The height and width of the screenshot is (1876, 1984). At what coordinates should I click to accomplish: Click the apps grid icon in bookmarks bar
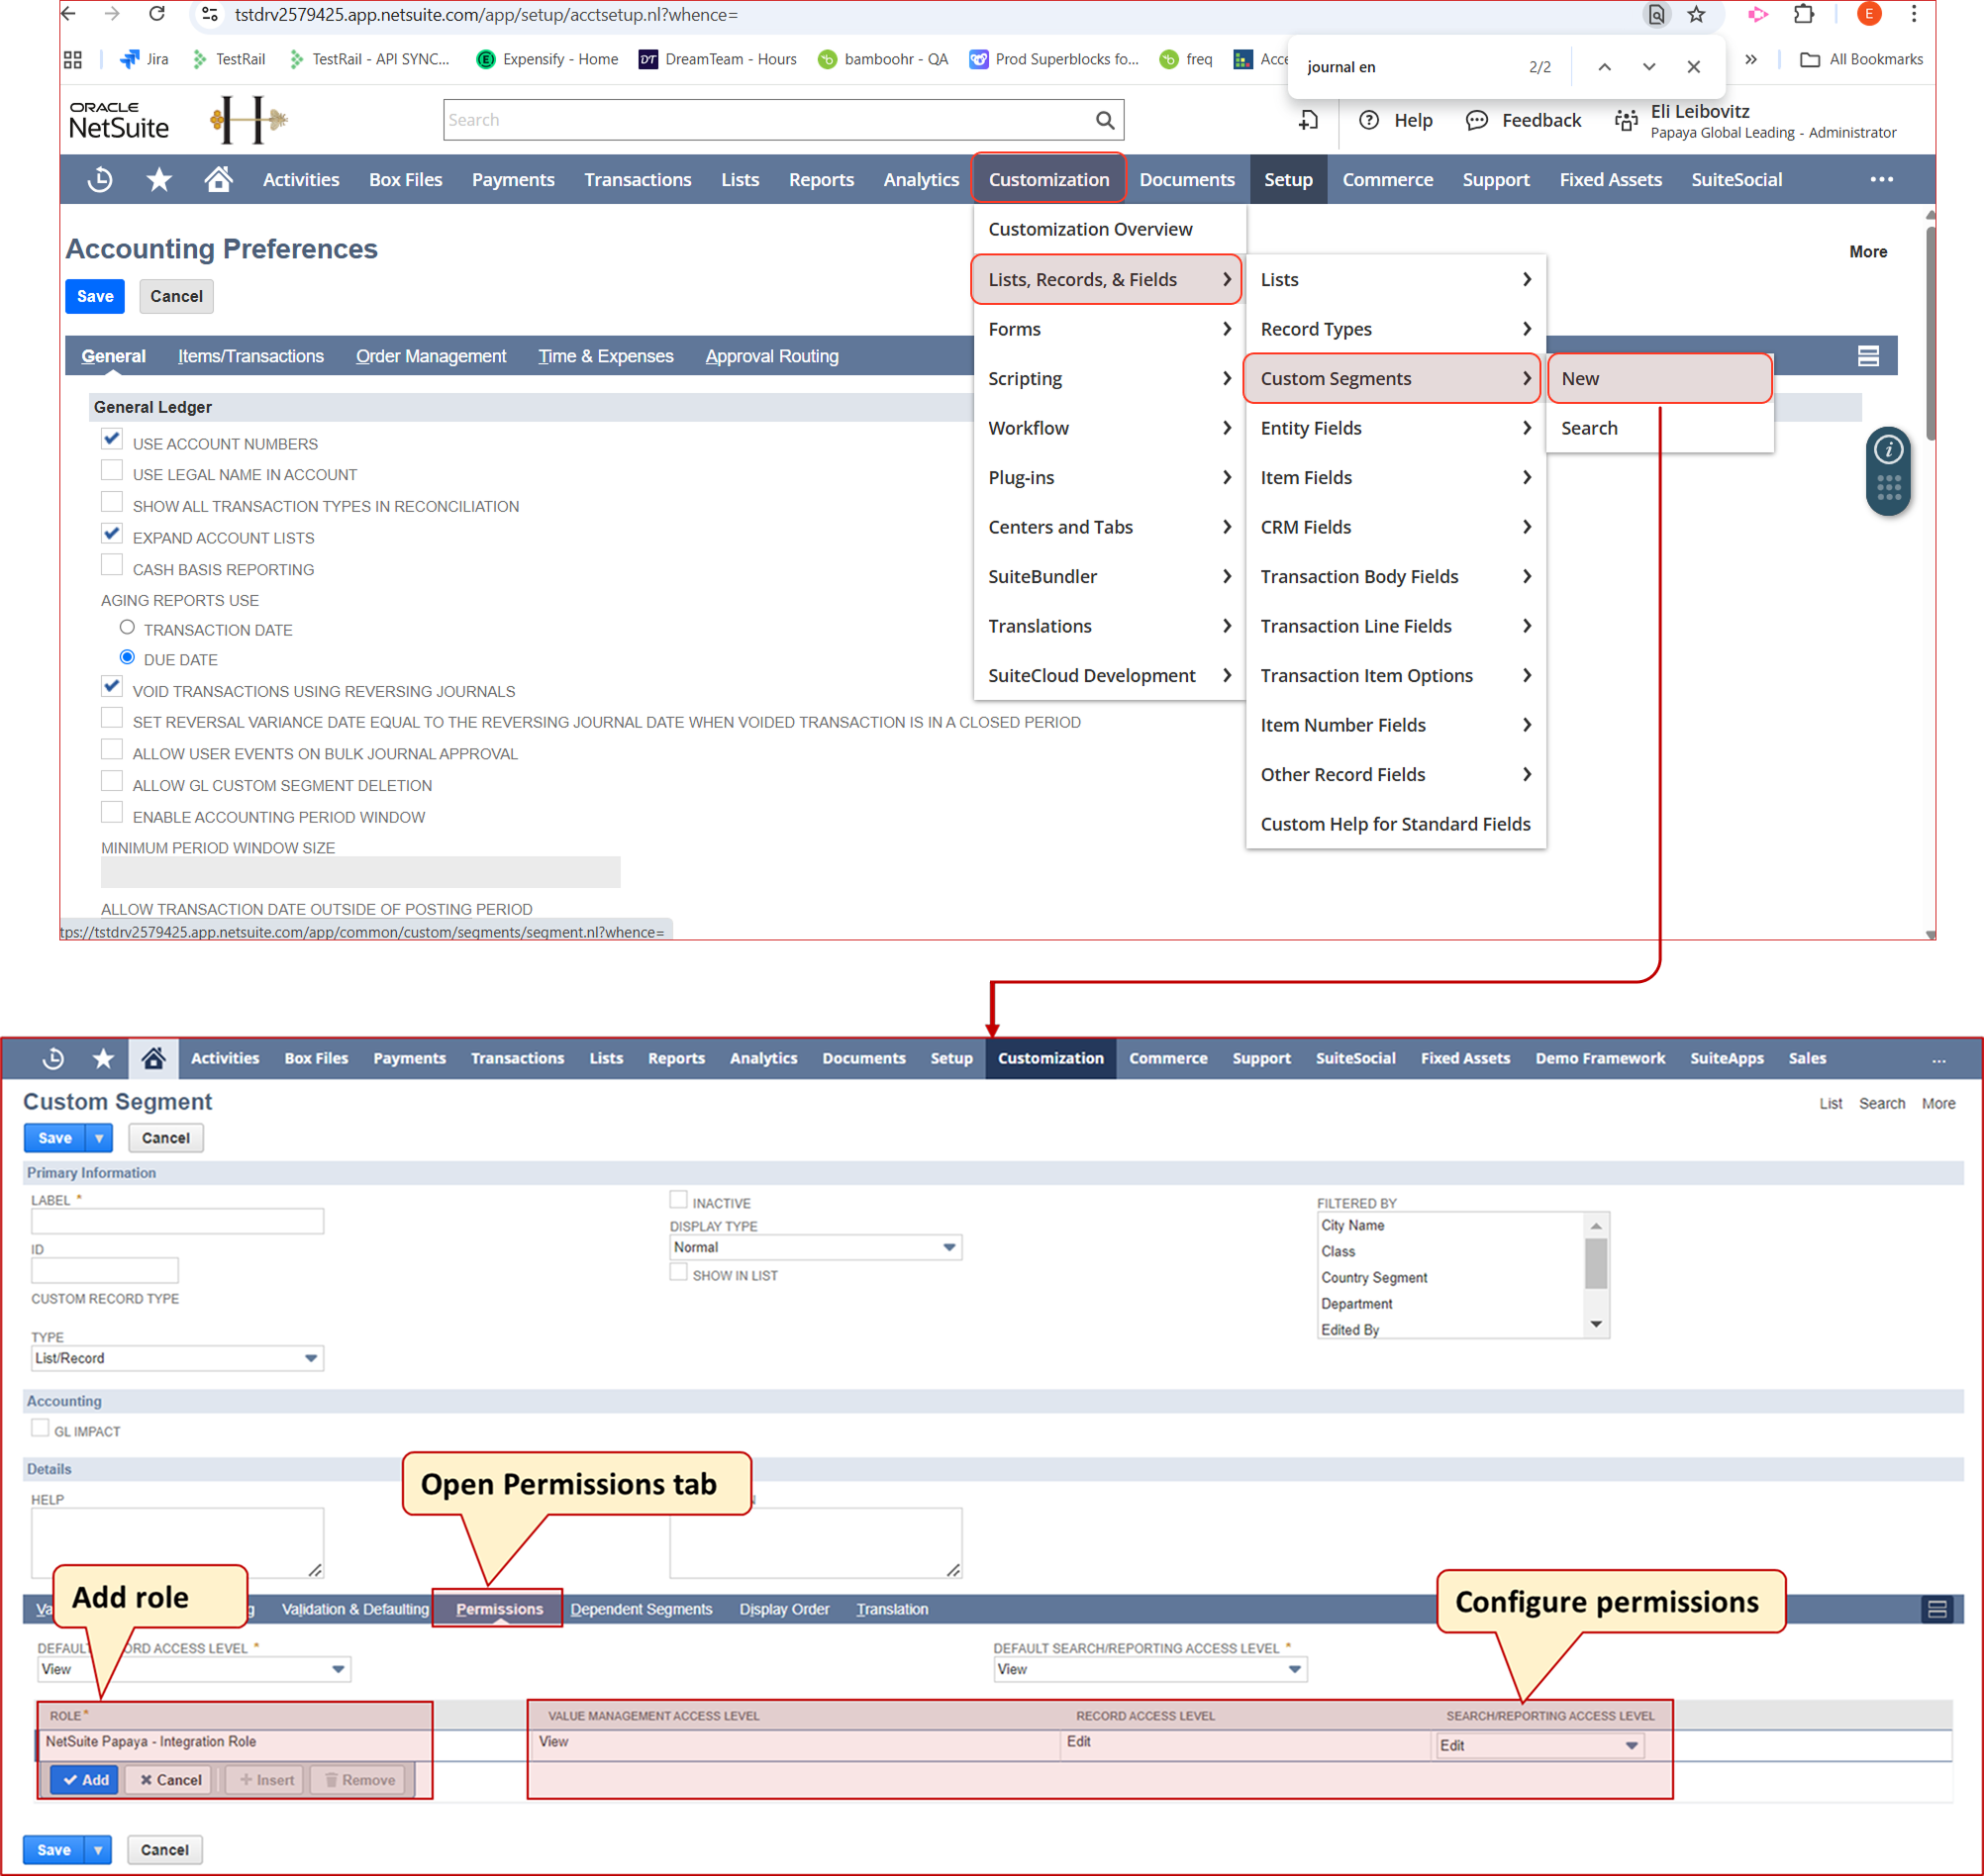pyautogui.click(x=73, y=59)
